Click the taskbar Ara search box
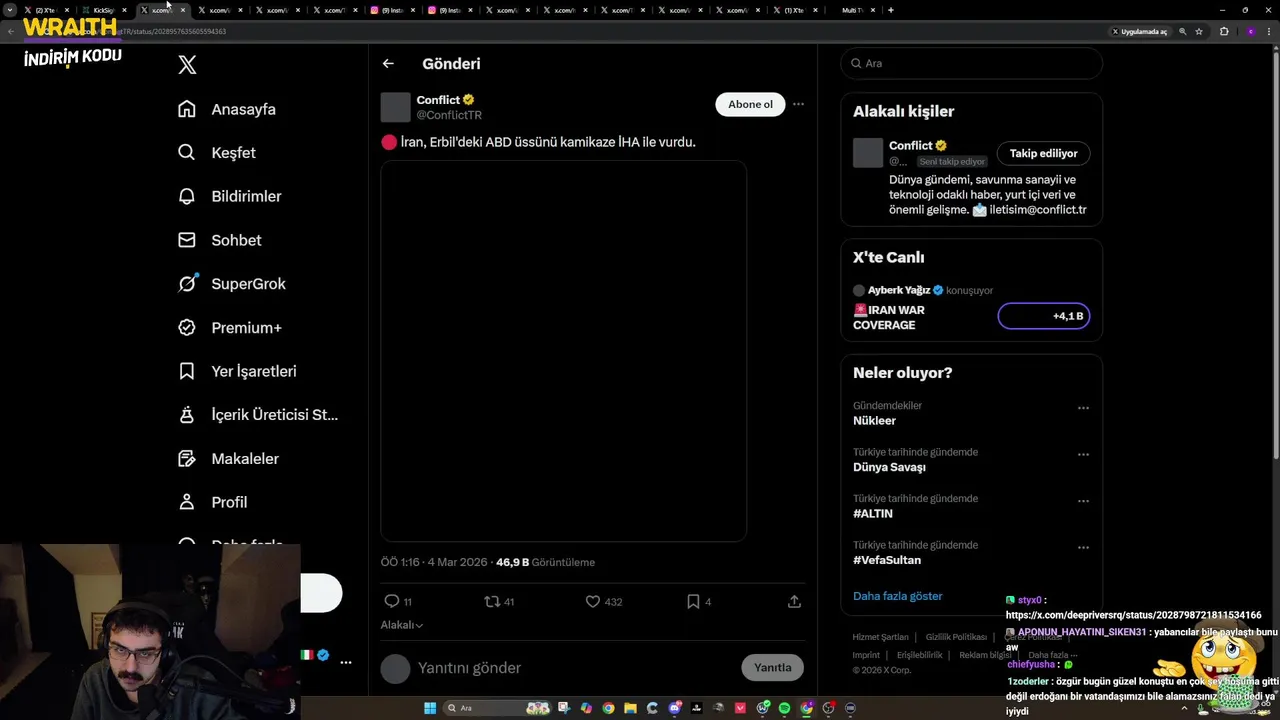This screenshot has height=720, width=1280. pos(497,708)
